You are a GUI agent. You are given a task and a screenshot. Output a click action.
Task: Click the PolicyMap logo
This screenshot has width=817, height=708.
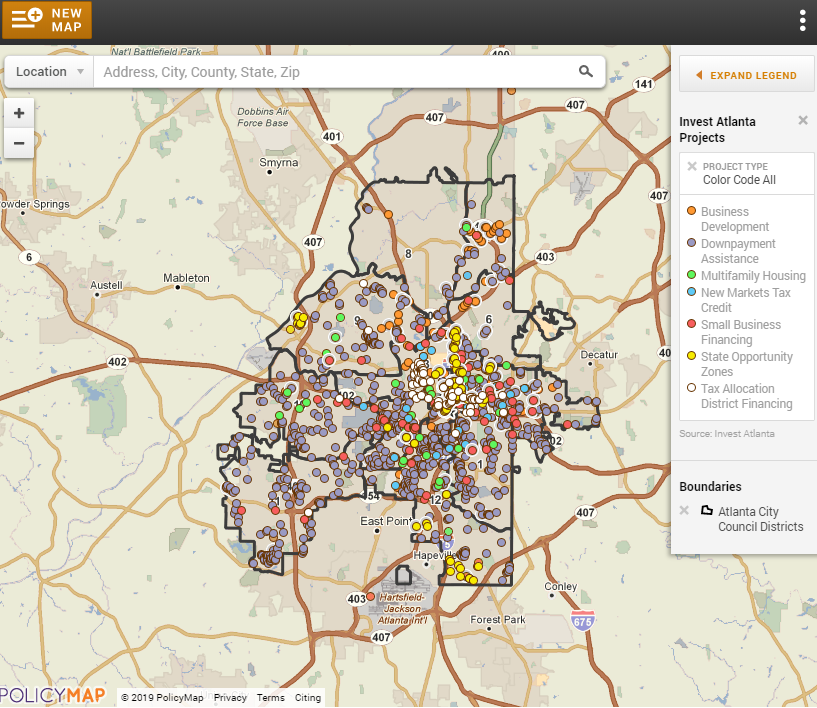(52, 695)
